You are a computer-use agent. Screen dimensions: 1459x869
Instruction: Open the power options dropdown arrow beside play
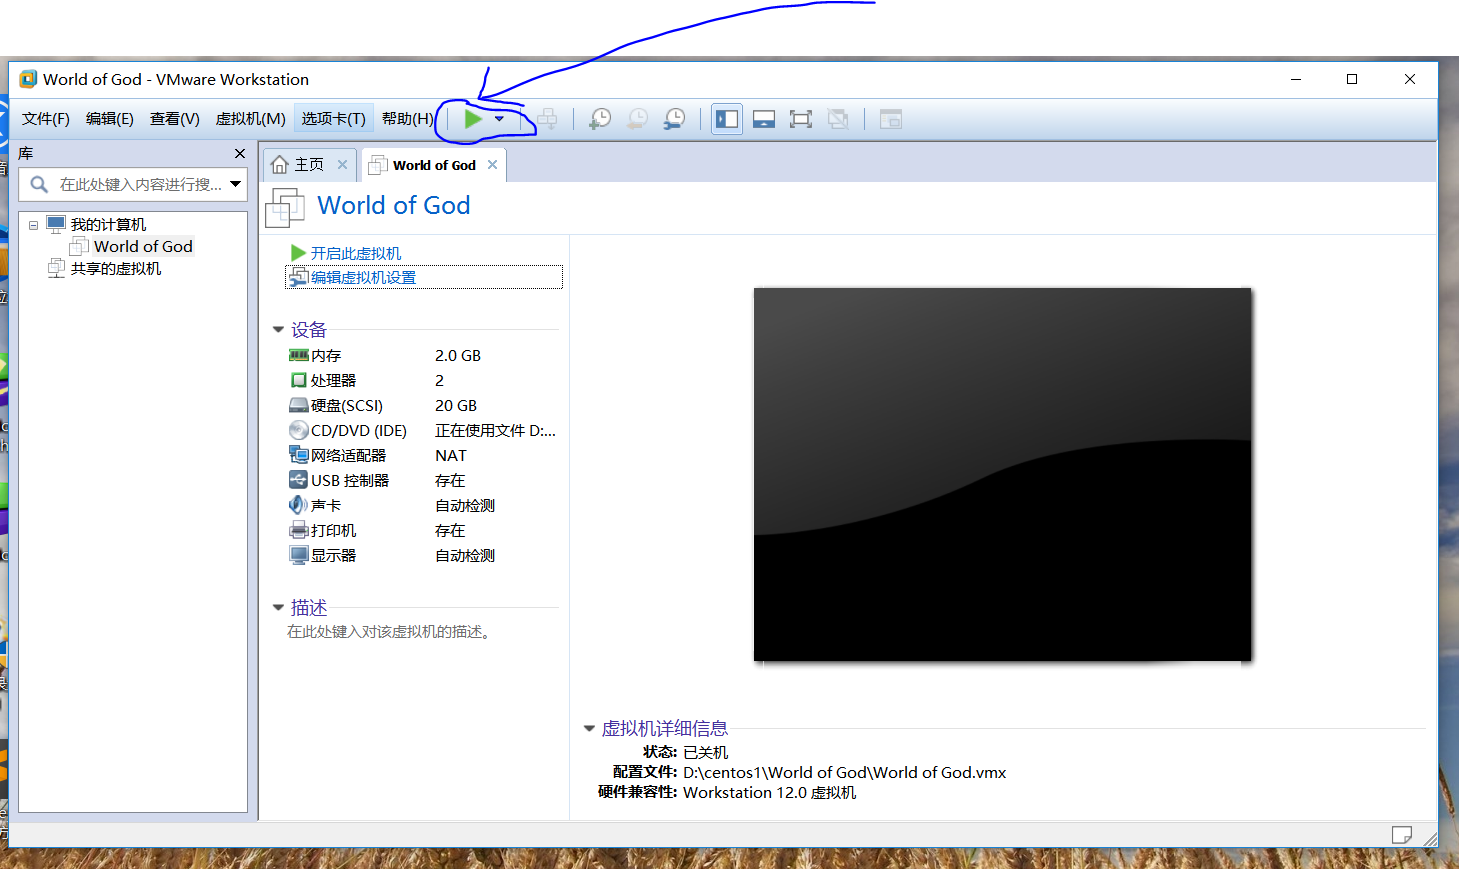coord(499,119)
